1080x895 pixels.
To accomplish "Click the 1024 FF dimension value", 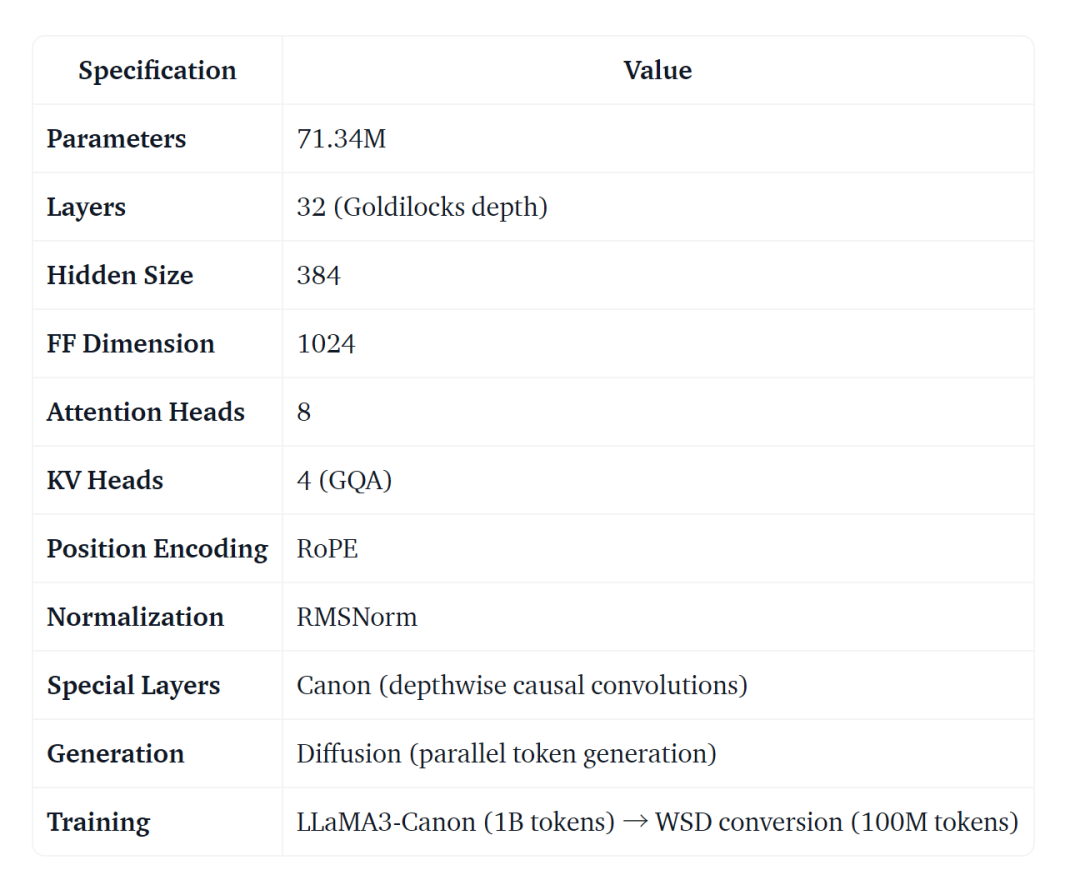I will click(326, 344).
